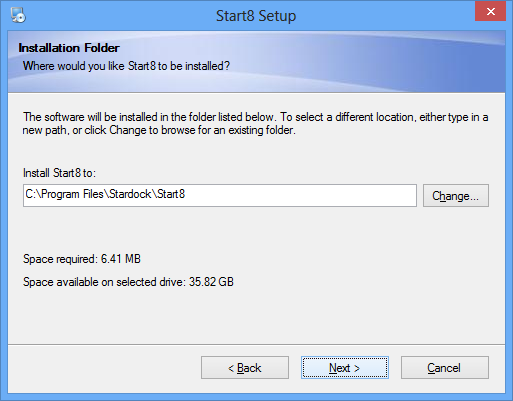Open folder browser via Change... button
Screen dimensions: 513x401
[456, 196]
